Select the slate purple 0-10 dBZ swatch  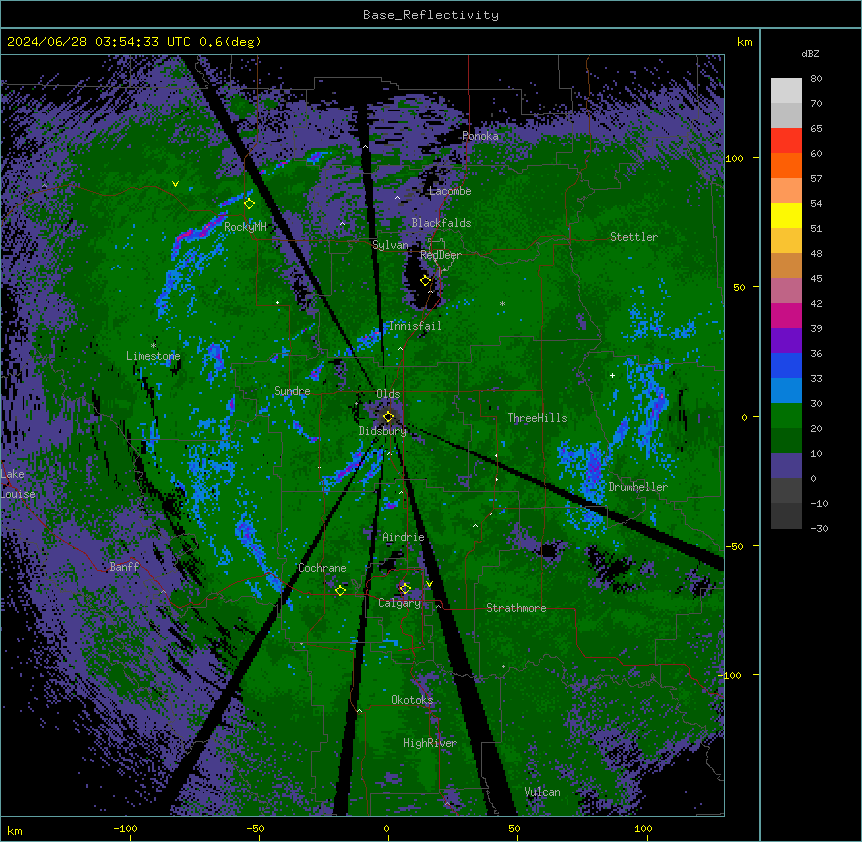(786, 466)
